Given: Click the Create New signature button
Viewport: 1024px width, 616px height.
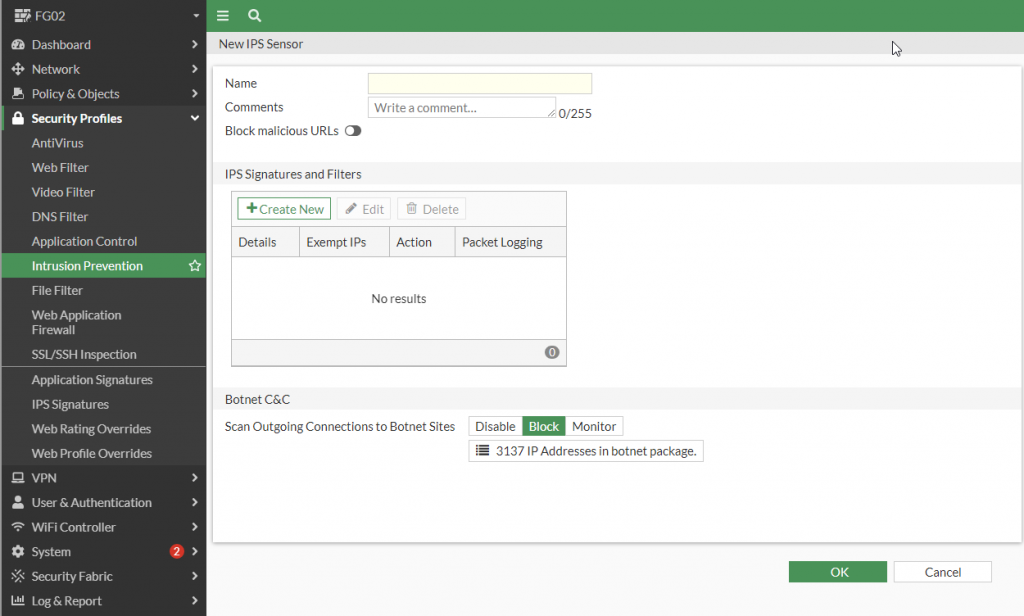Looking at the screenshot, I should [x=284, y=209].
